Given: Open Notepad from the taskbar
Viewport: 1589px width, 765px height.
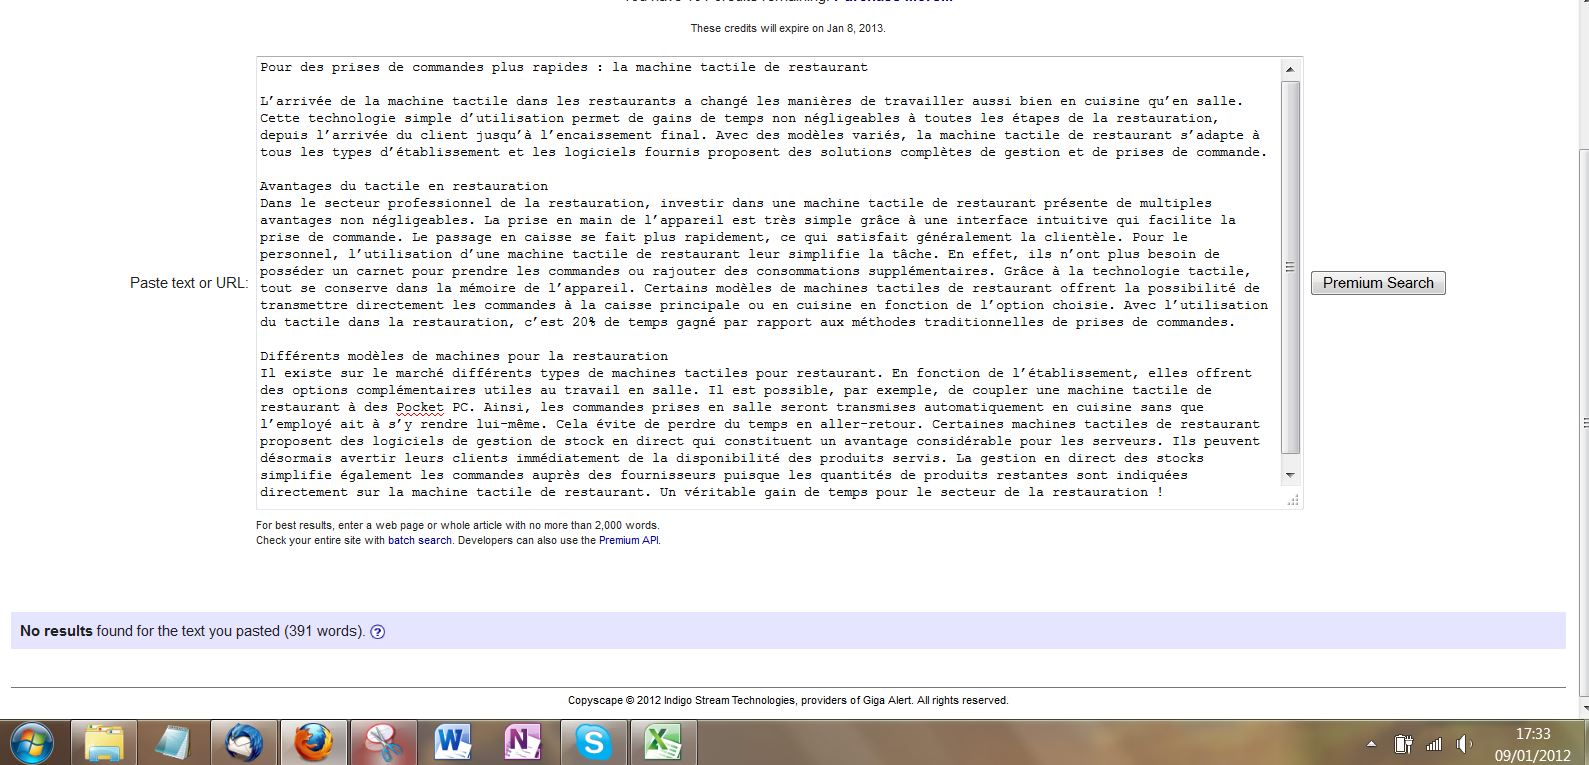Looking at the screenshot, I should 174,743.
